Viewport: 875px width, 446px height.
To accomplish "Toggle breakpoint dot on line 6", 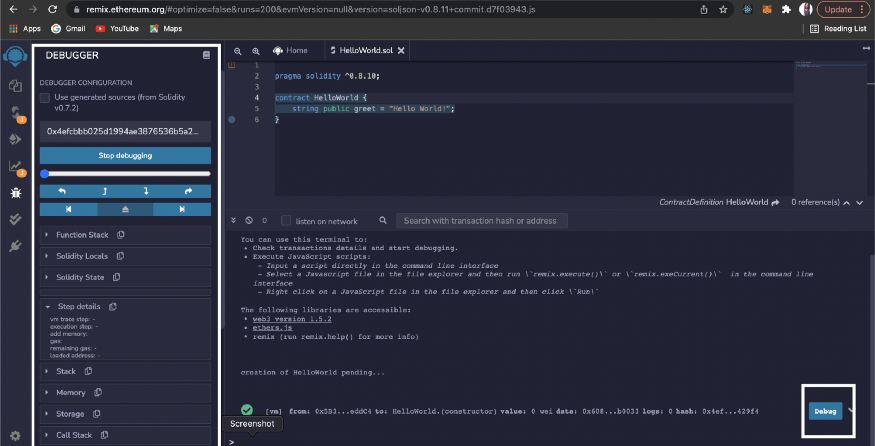I will coord(232,119).
